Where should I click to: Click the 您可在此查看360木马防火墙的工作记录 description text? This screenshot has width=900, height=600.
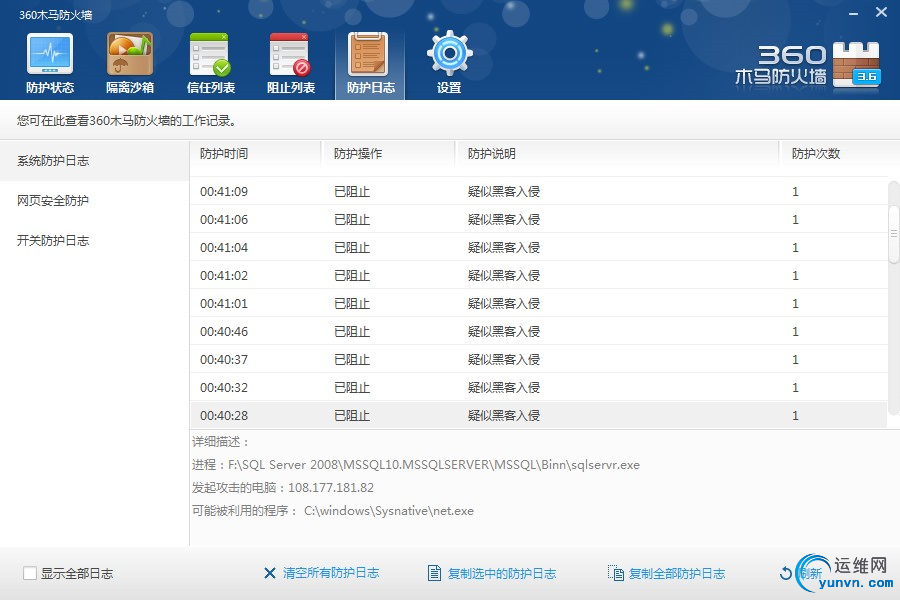[126, 121]
